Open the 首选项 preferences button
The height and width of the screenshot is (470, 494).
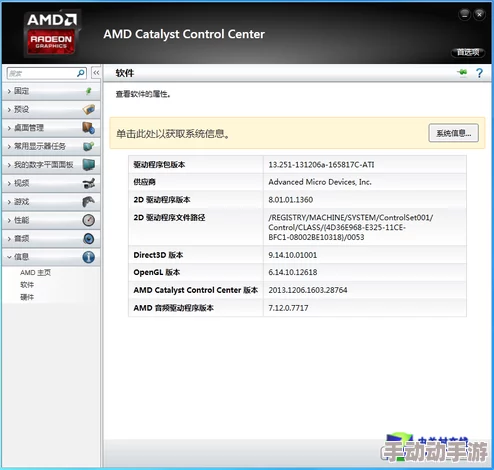(468, 52)
